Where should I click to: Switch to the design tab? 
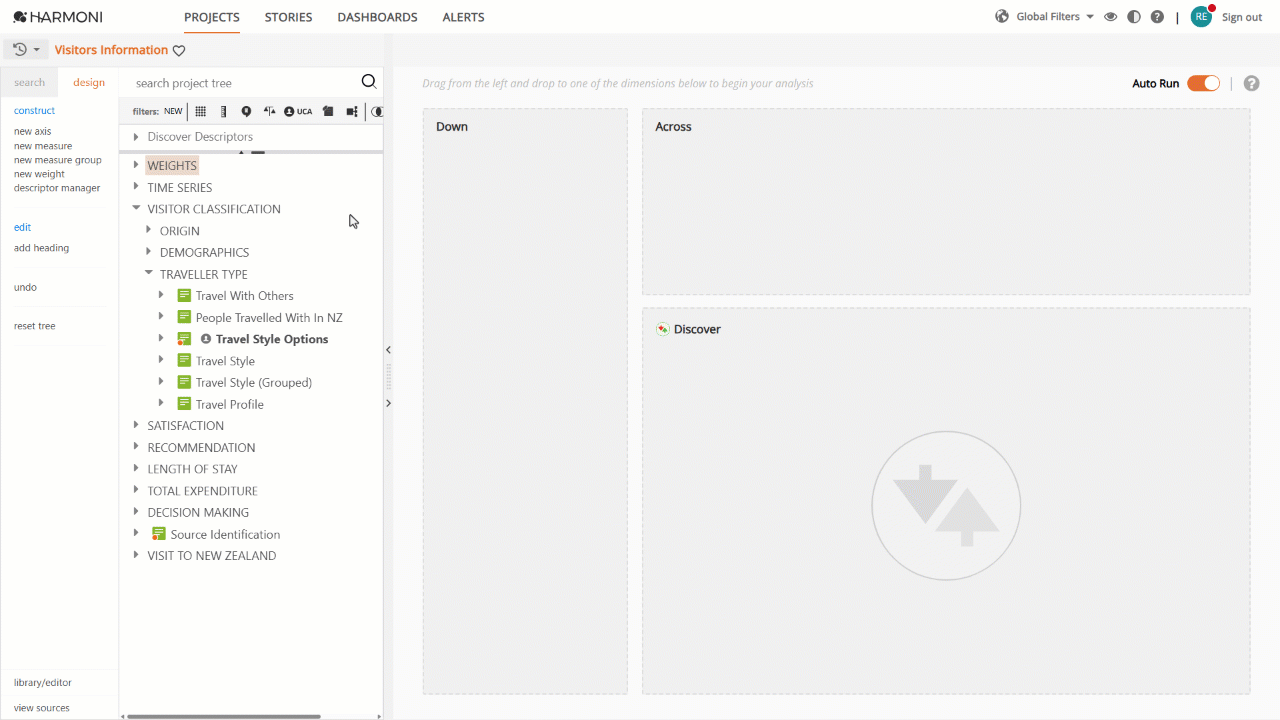click(89, 82)
